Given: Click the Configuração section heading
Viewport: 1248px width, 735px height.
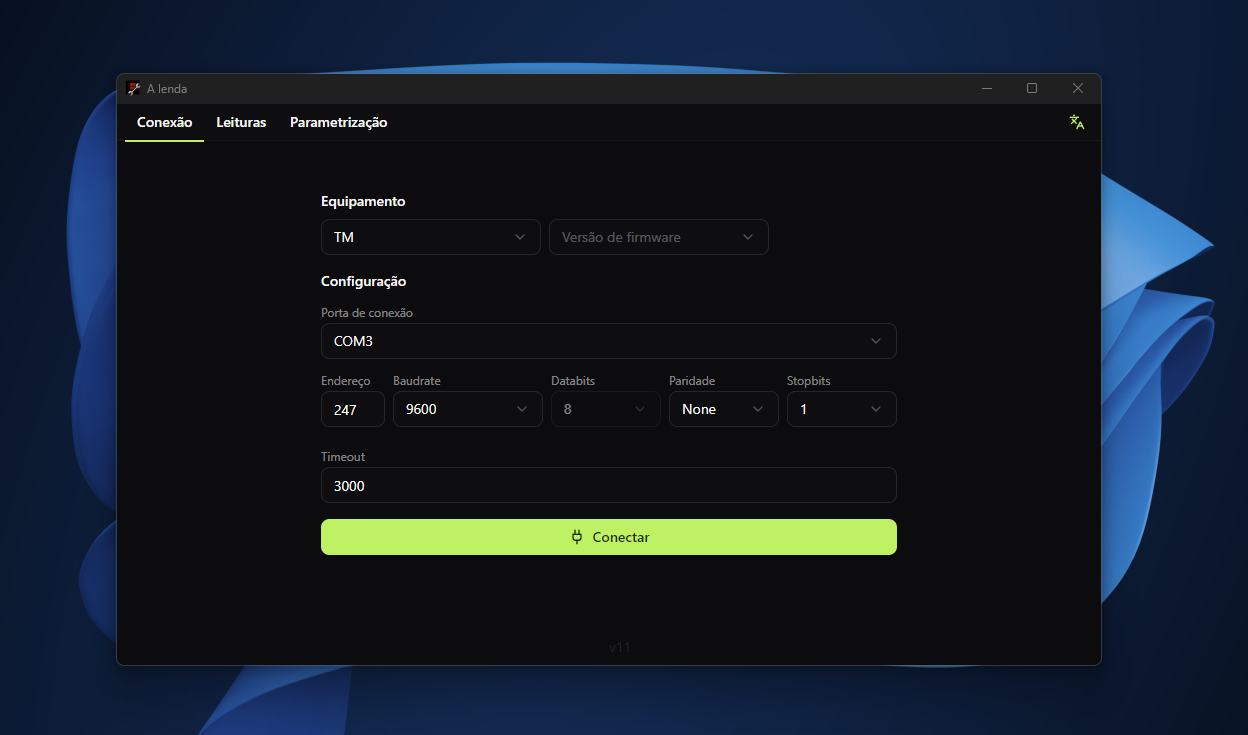Looking at the screenshot, I should coord(363,281).
